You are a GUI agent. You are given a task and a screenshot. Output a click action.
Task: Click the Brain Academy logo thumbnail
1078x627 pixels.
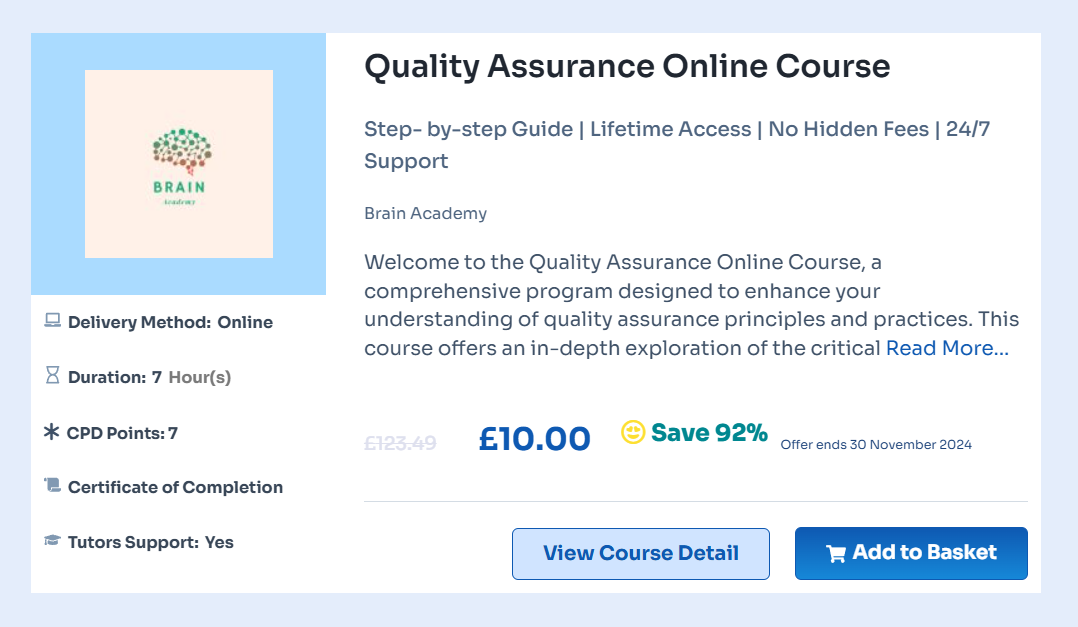[179, 164]
